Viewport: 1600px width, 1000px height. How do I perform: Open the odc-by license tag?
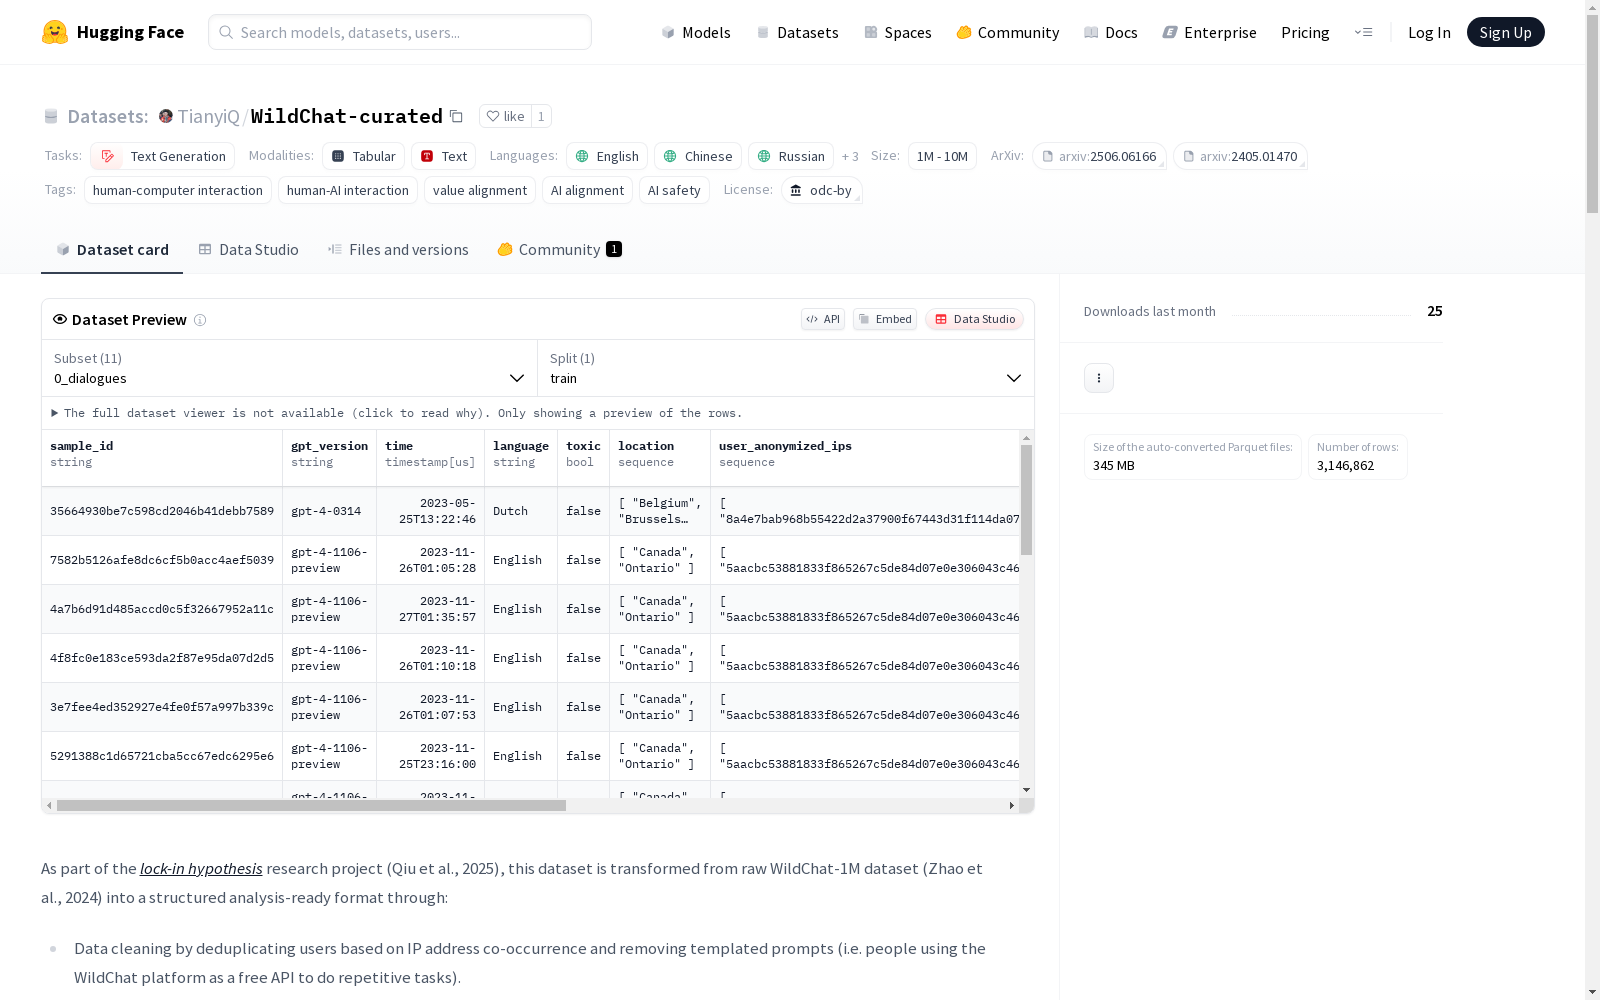pos(821,190)
